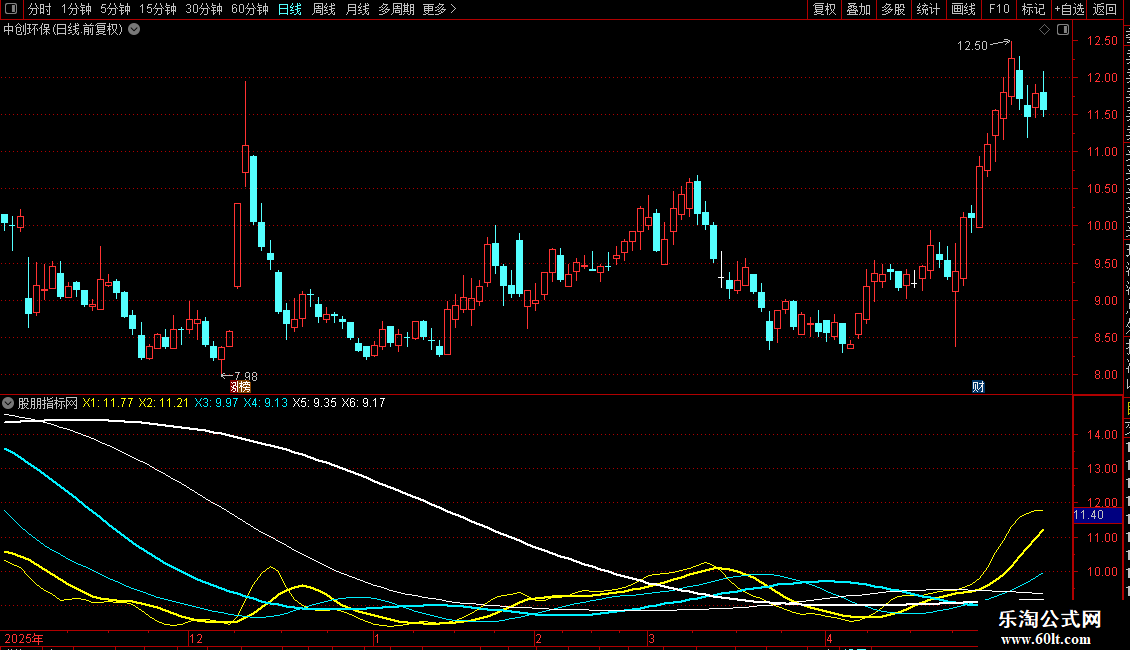The height and width of the screenshot is (650, 1130).
Task: Open the 画线 drawing tools
Action: (x=964, y=9)
